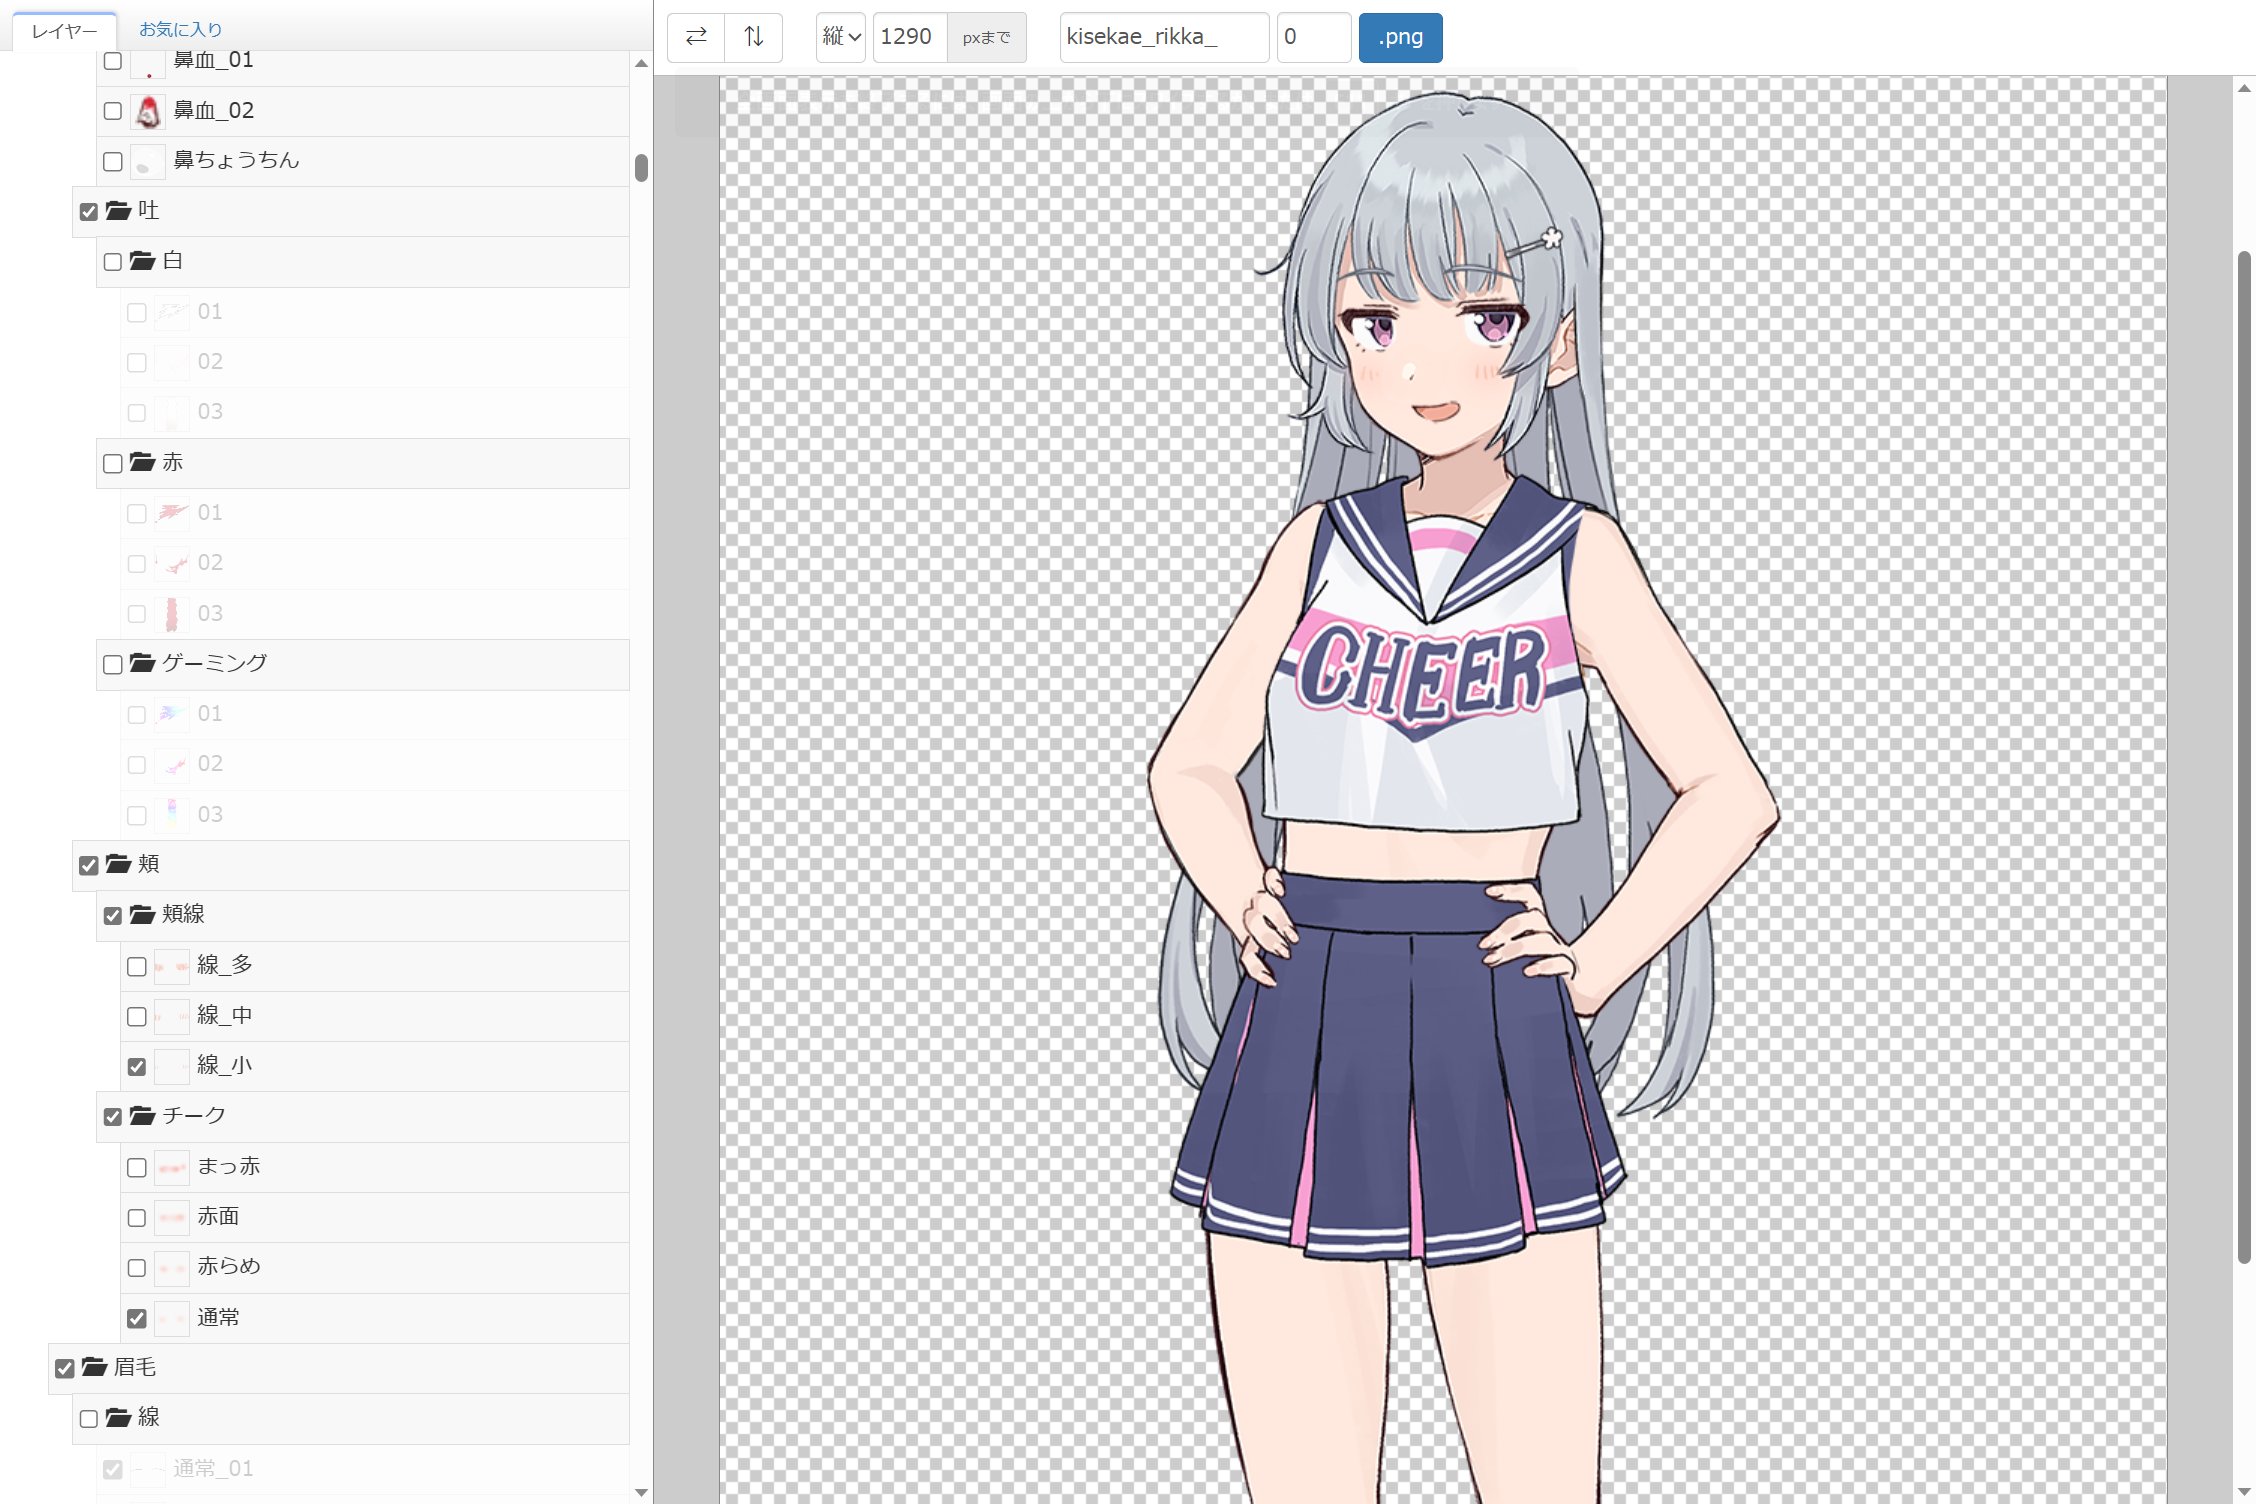
Task: Click the チーク folder icon
Action: (143, 1115)
